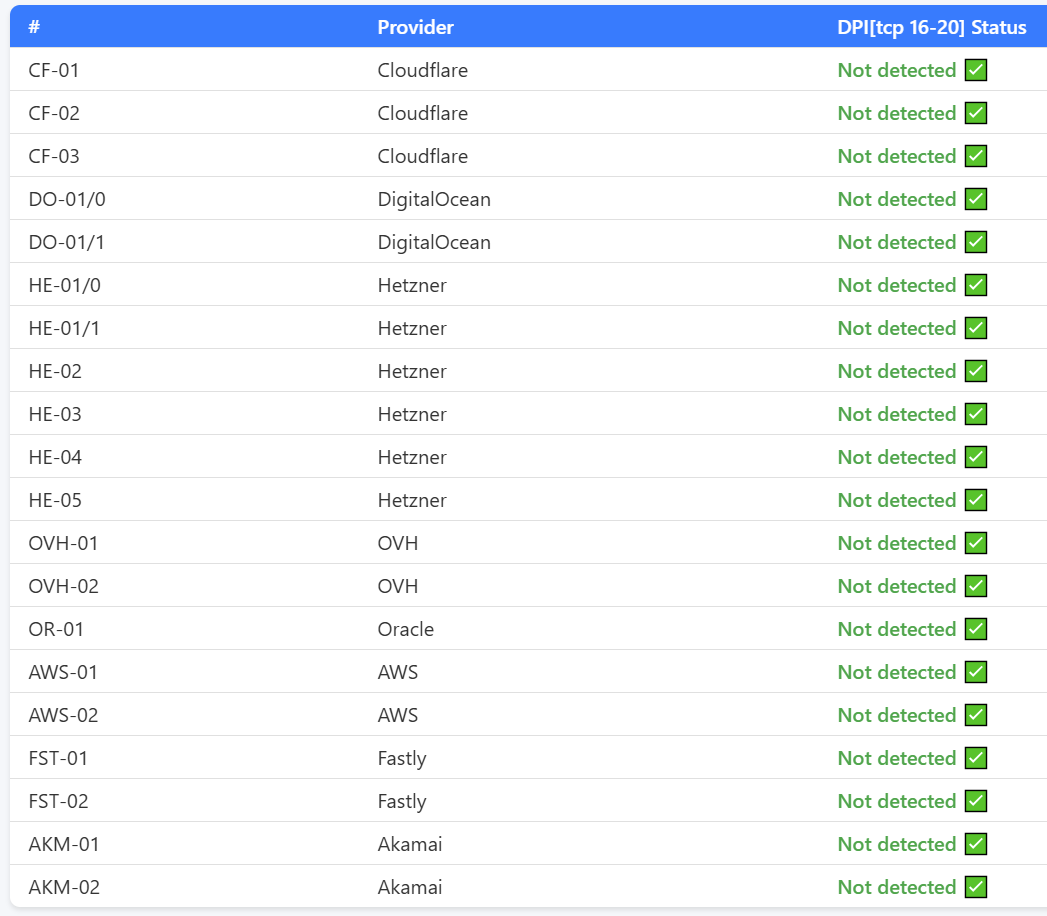
Task: Click the Fastly provider in FST-02 row
Action: [x=402, y=801]
